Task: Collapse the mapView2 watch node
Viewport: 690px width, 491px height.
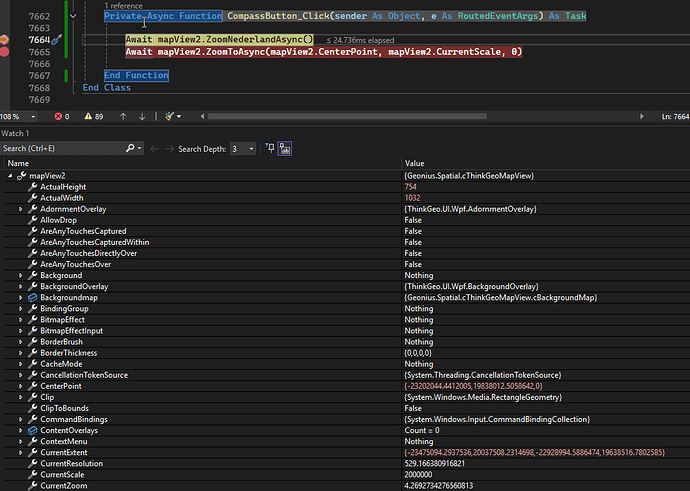Action: pyautogui.click(x=10, y=176)
